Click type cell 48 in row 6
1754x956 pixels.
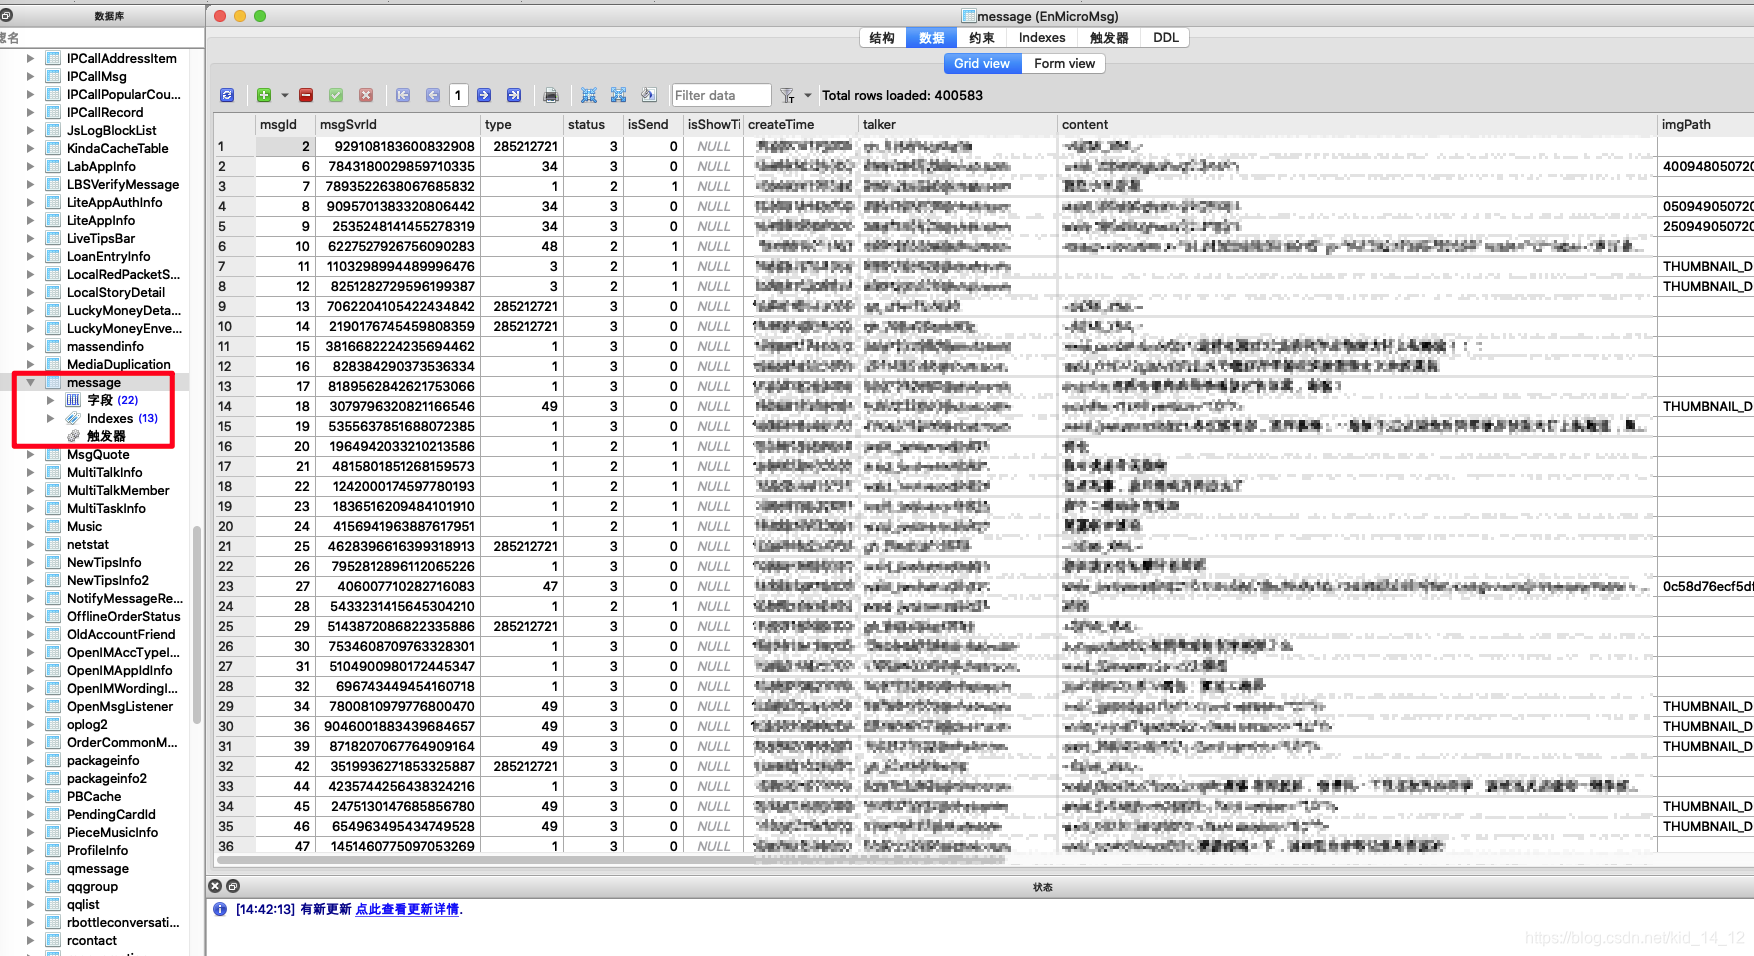pyautogui.click(x=523, y=246)
